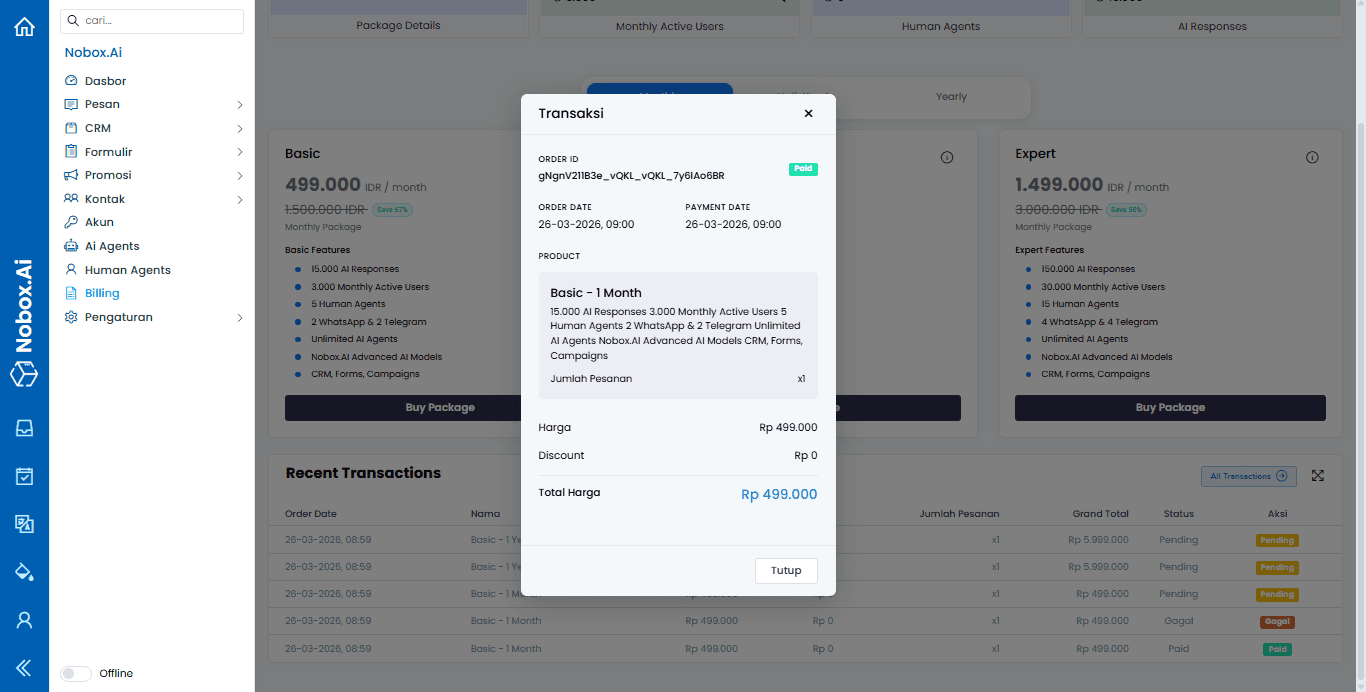Image resolution: width=1366 pixels, height=692 pixels.
Task: Expand the CRM submenu arrow
Action: coord(240,129)
